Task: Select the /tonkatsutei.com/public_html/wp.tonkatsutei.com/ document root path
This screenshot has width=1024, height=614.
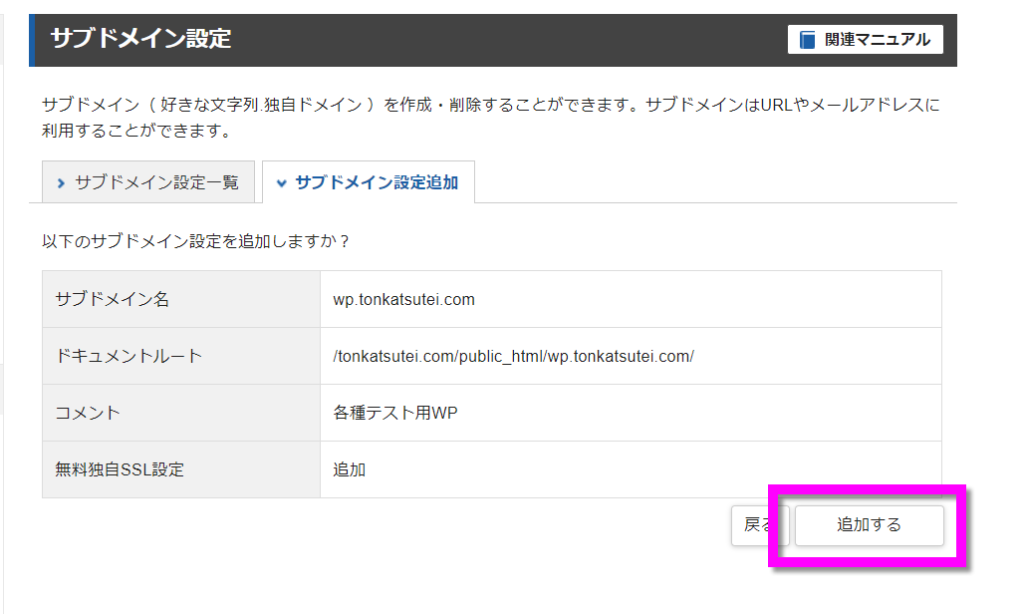Action: tap(513, 357)
